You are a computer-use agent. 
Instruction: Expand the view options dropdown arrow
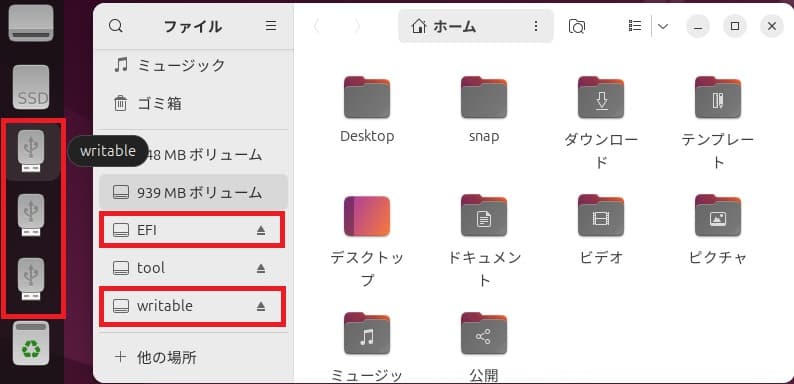[663, 26]
